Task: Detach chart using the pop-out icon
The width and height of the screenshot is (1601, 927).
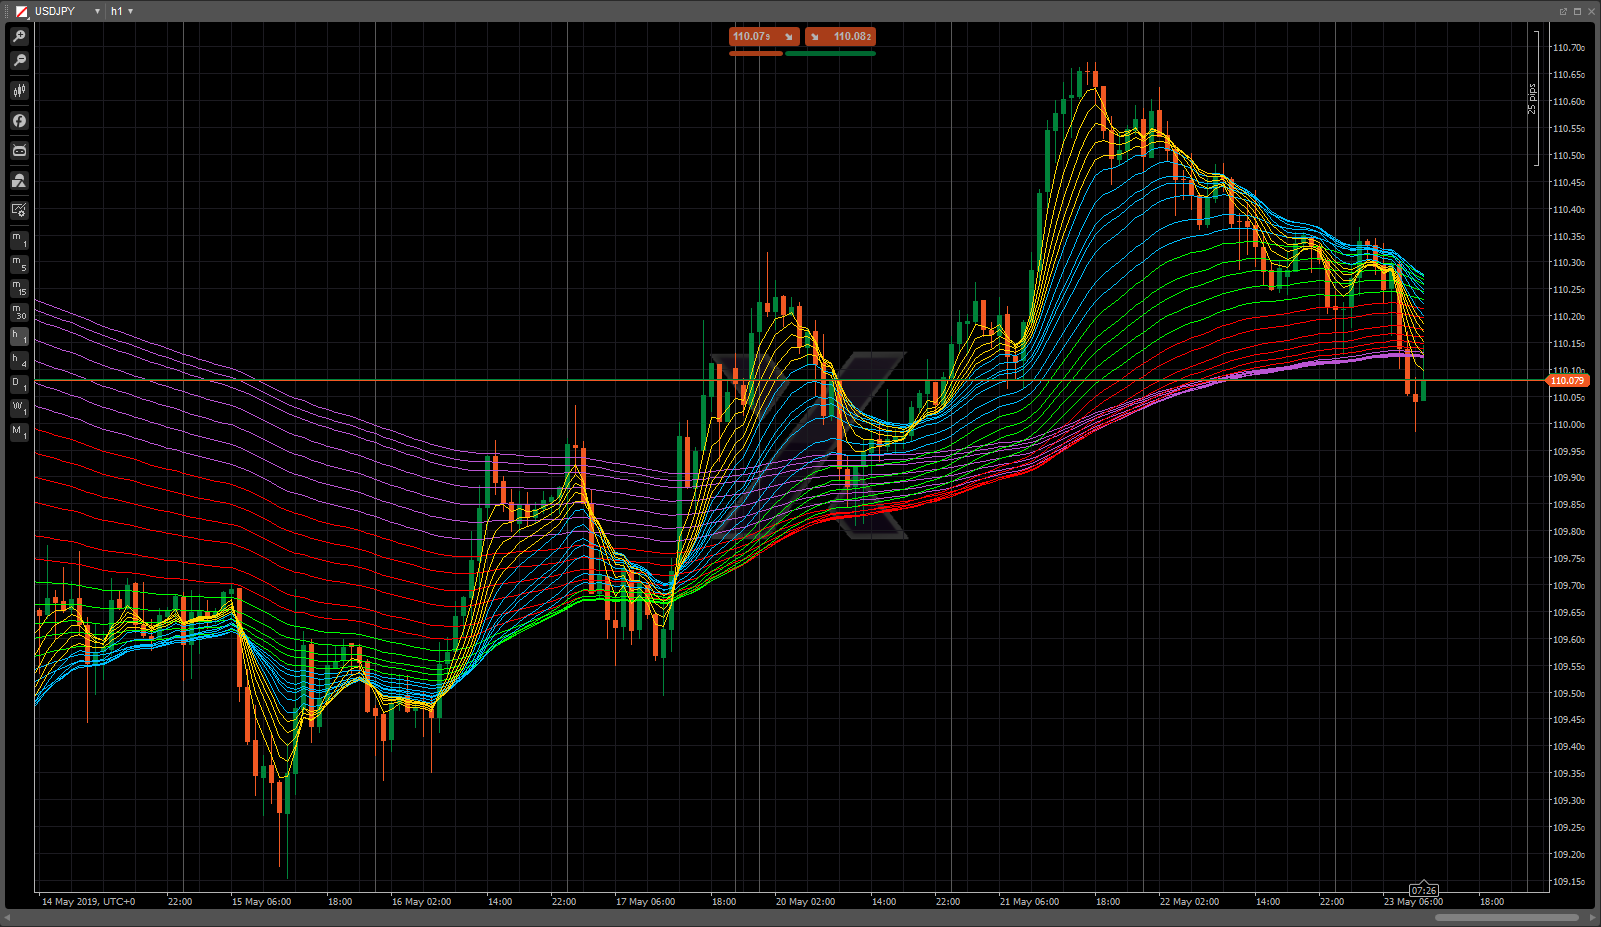Action: click(x=1563, y=11)
